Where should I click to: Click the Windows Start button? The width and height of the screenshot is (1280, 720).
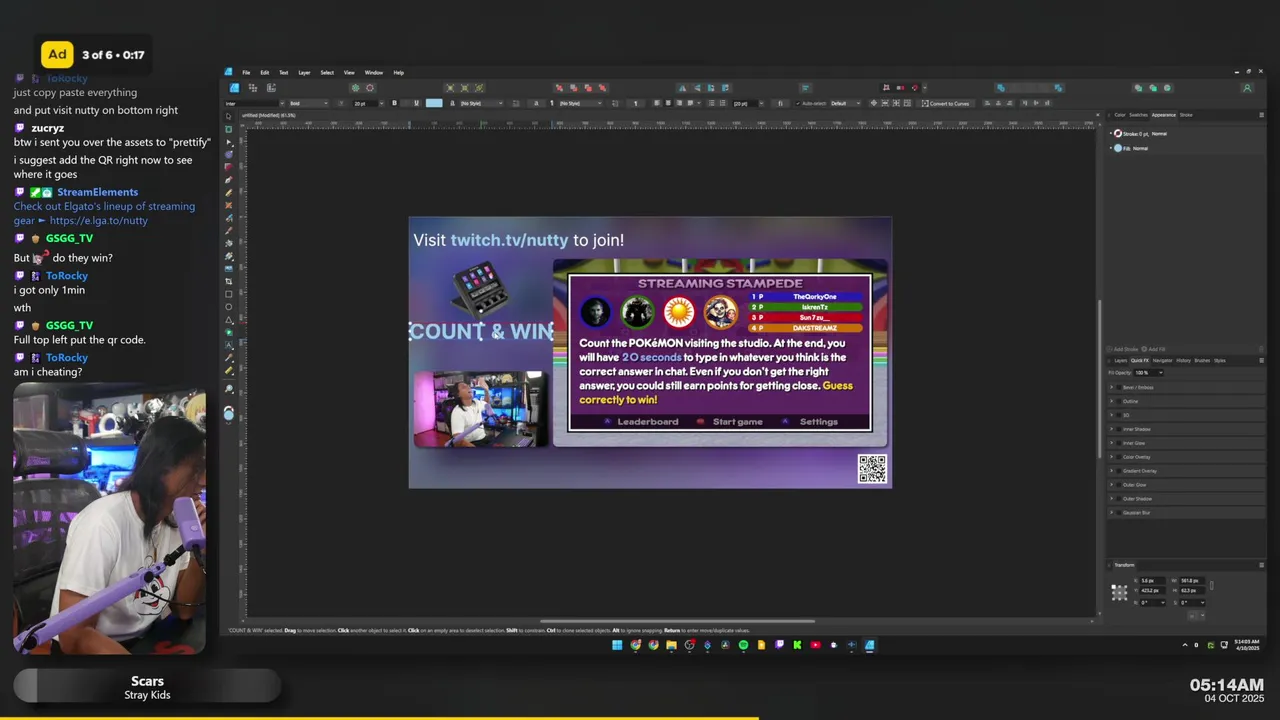point(617,645)
